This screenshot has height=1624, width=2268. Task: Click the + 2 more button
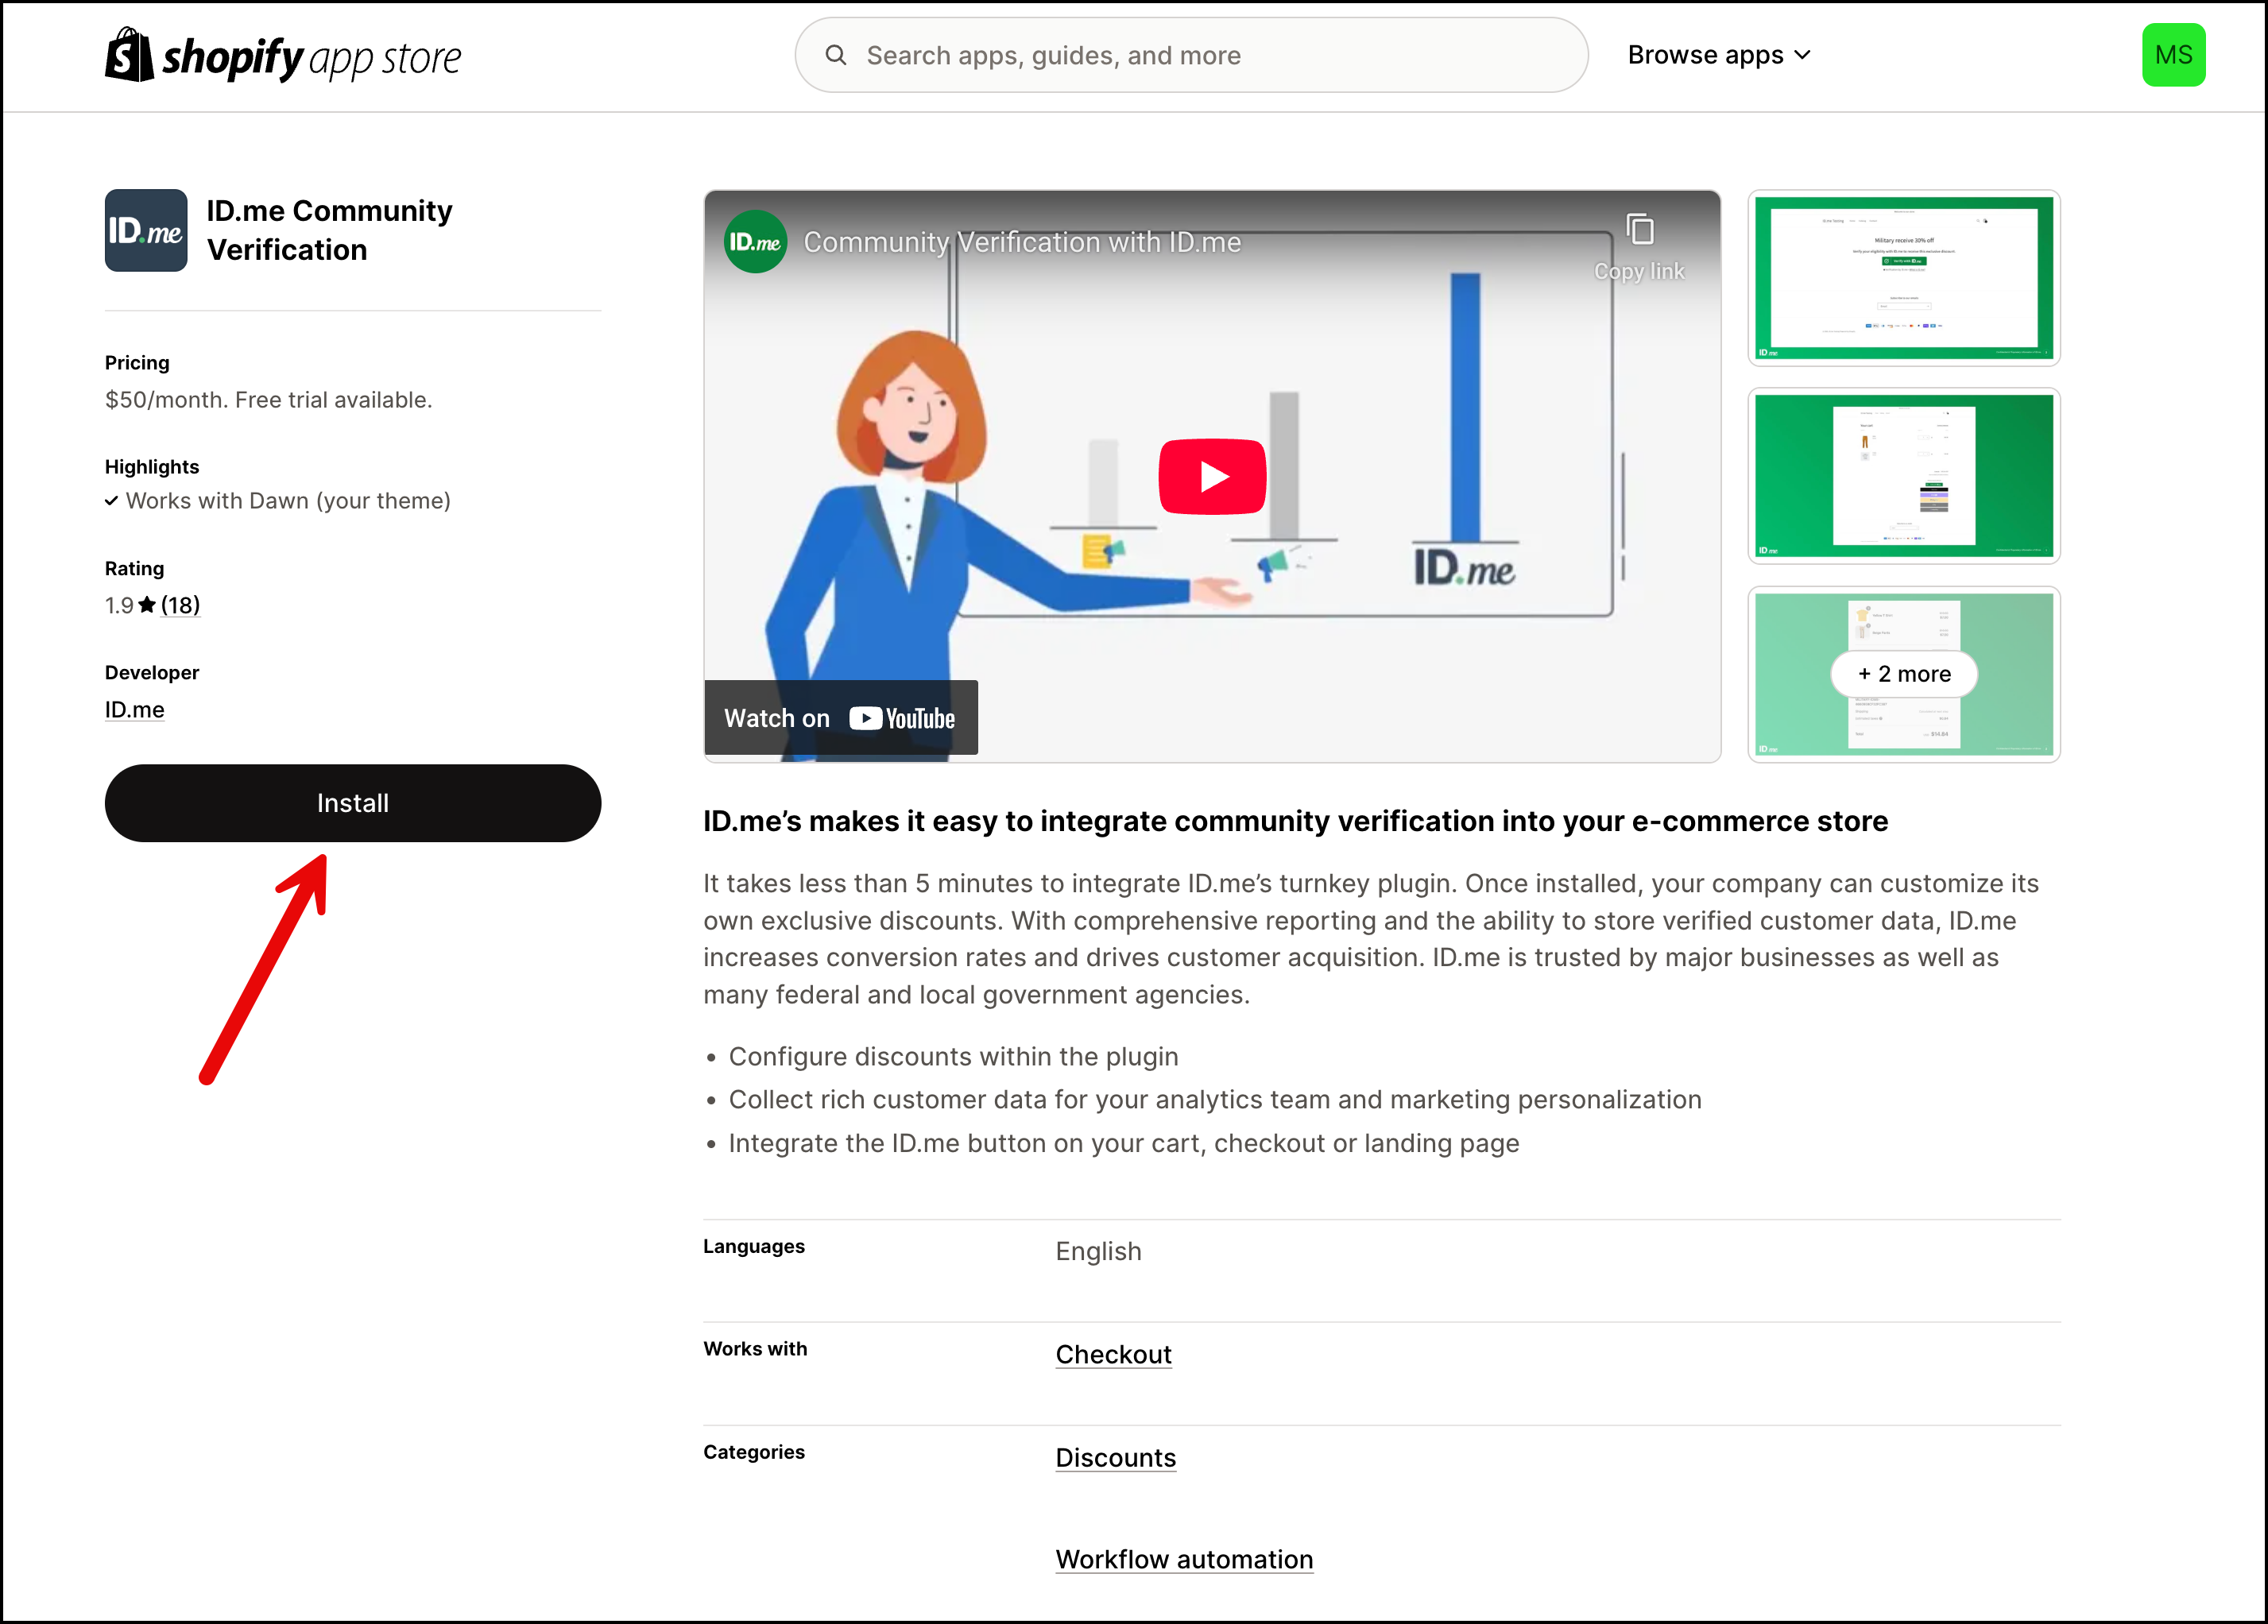[1903, 674]
